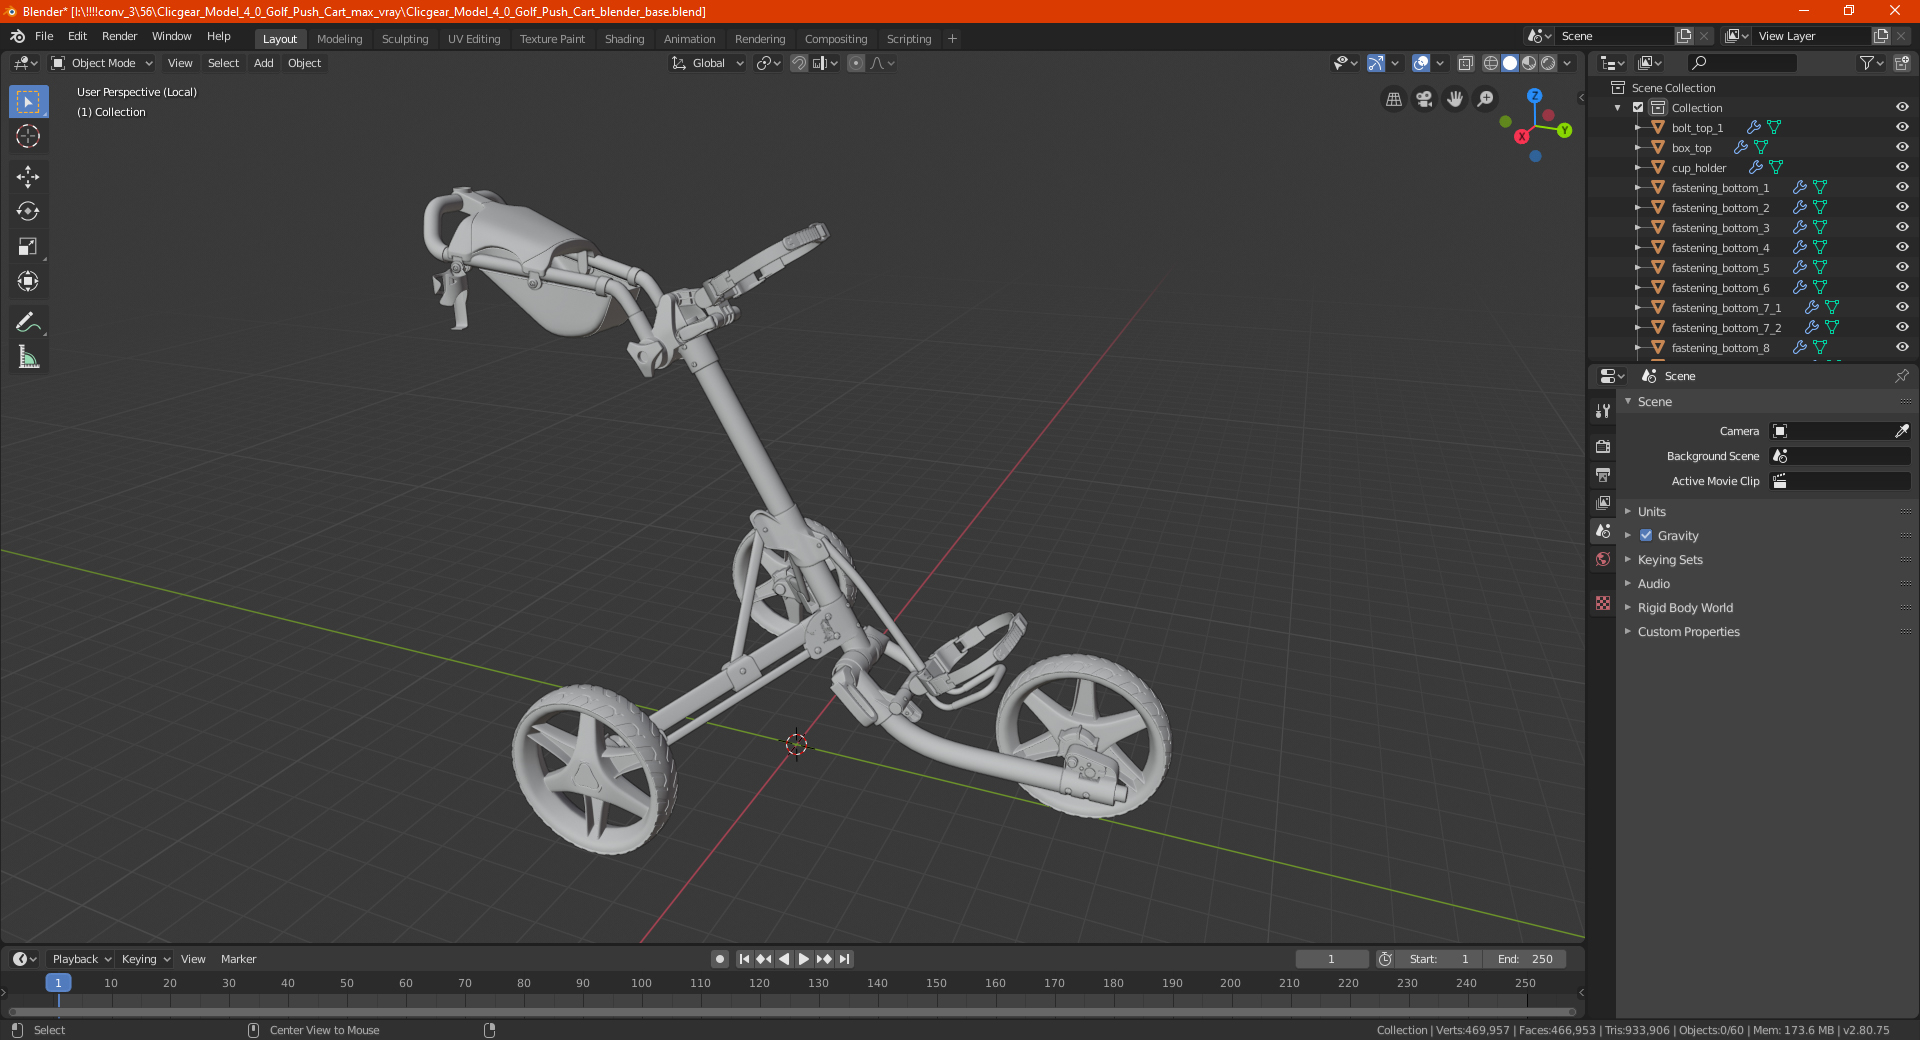1920x1040 pixels.
Task: Open Object Mode dropdown
Action: [x=102, y=63]
